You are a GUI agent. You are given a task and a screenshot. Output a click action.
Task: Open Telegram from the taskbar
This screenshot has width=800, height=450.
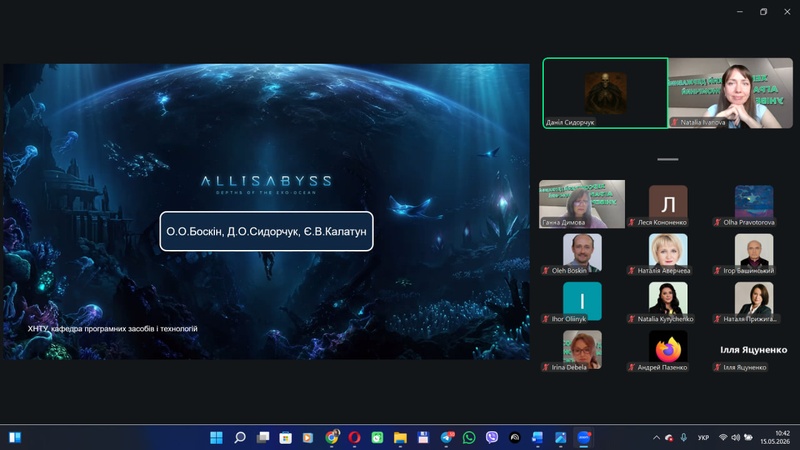pyautogui.click(x=446, y=437)
